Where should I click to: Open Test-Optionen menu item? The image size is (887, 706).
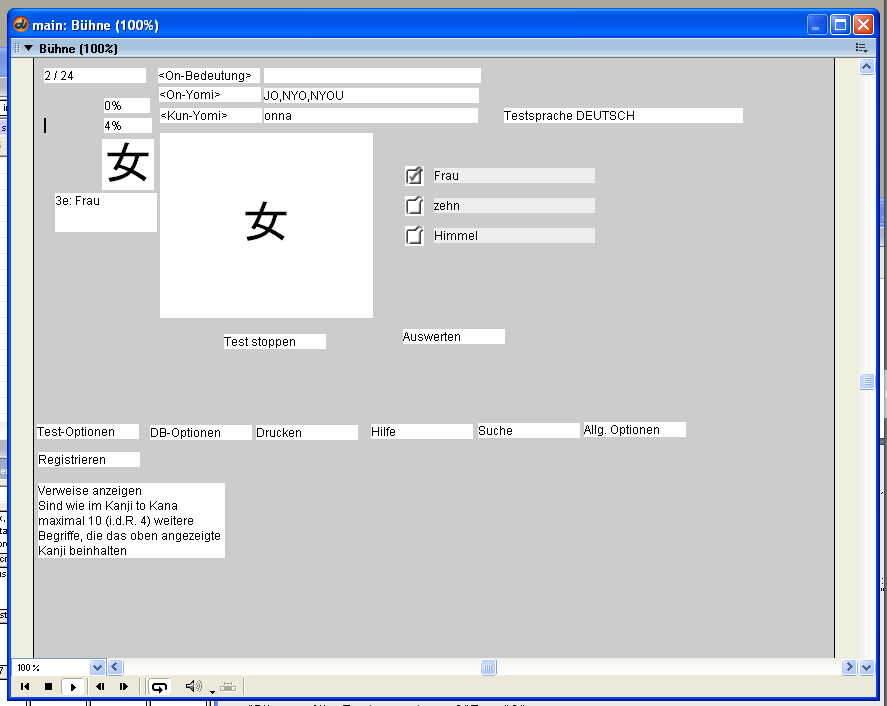point(88,432)
